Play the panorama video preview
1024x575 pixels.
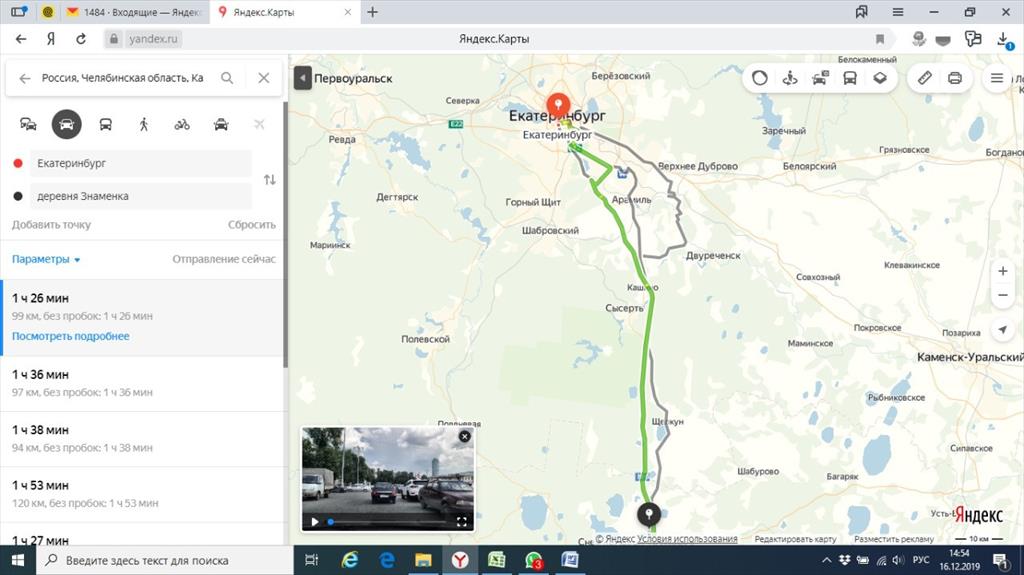[x=315, y=522]
